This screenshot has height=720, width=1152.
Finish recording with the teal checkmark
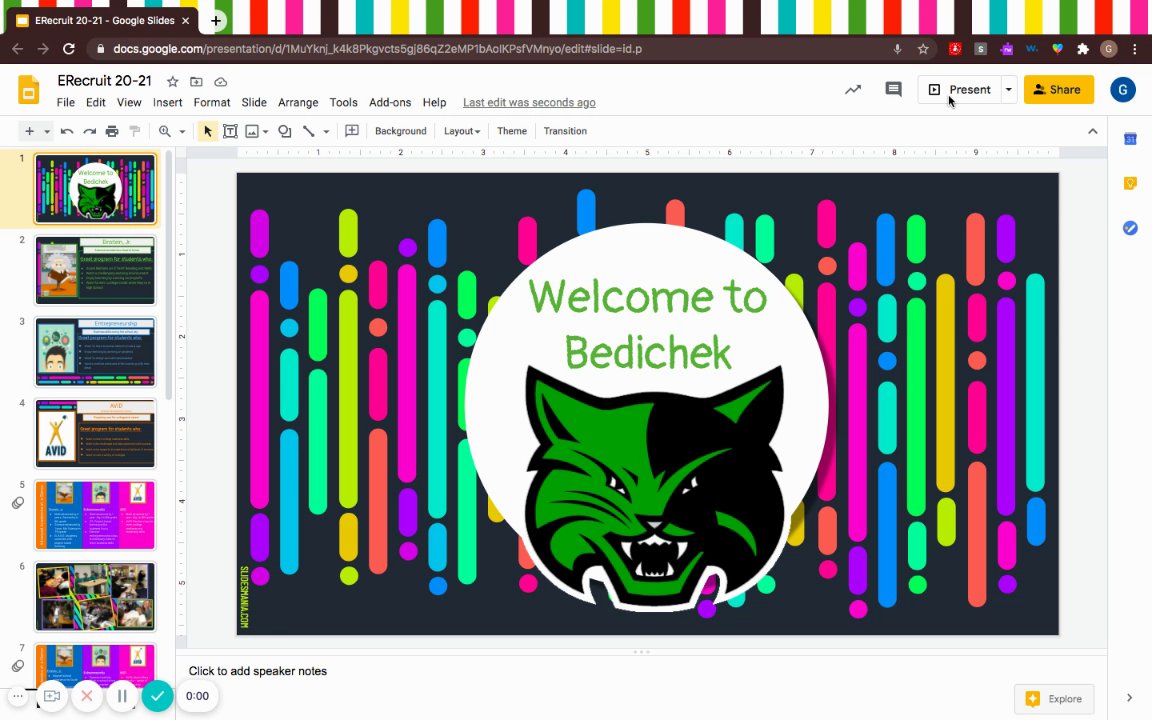click(x=157, y=696)
